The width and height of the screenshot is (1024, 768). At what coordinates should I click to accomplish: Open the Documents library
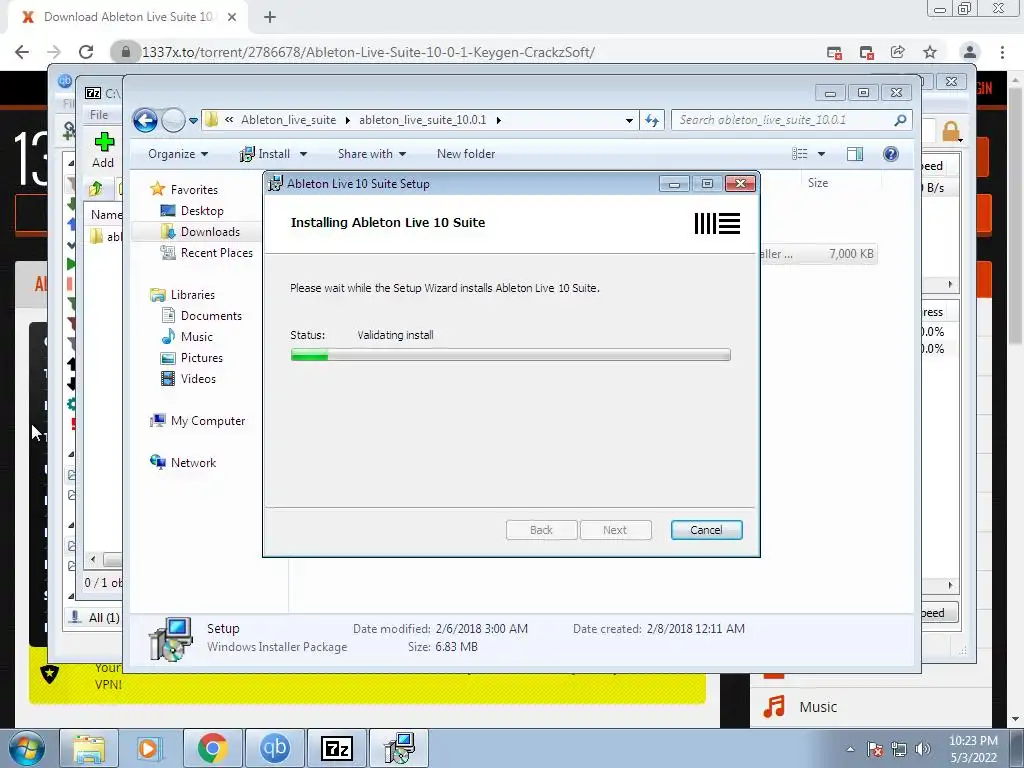[x=201, y=315]
